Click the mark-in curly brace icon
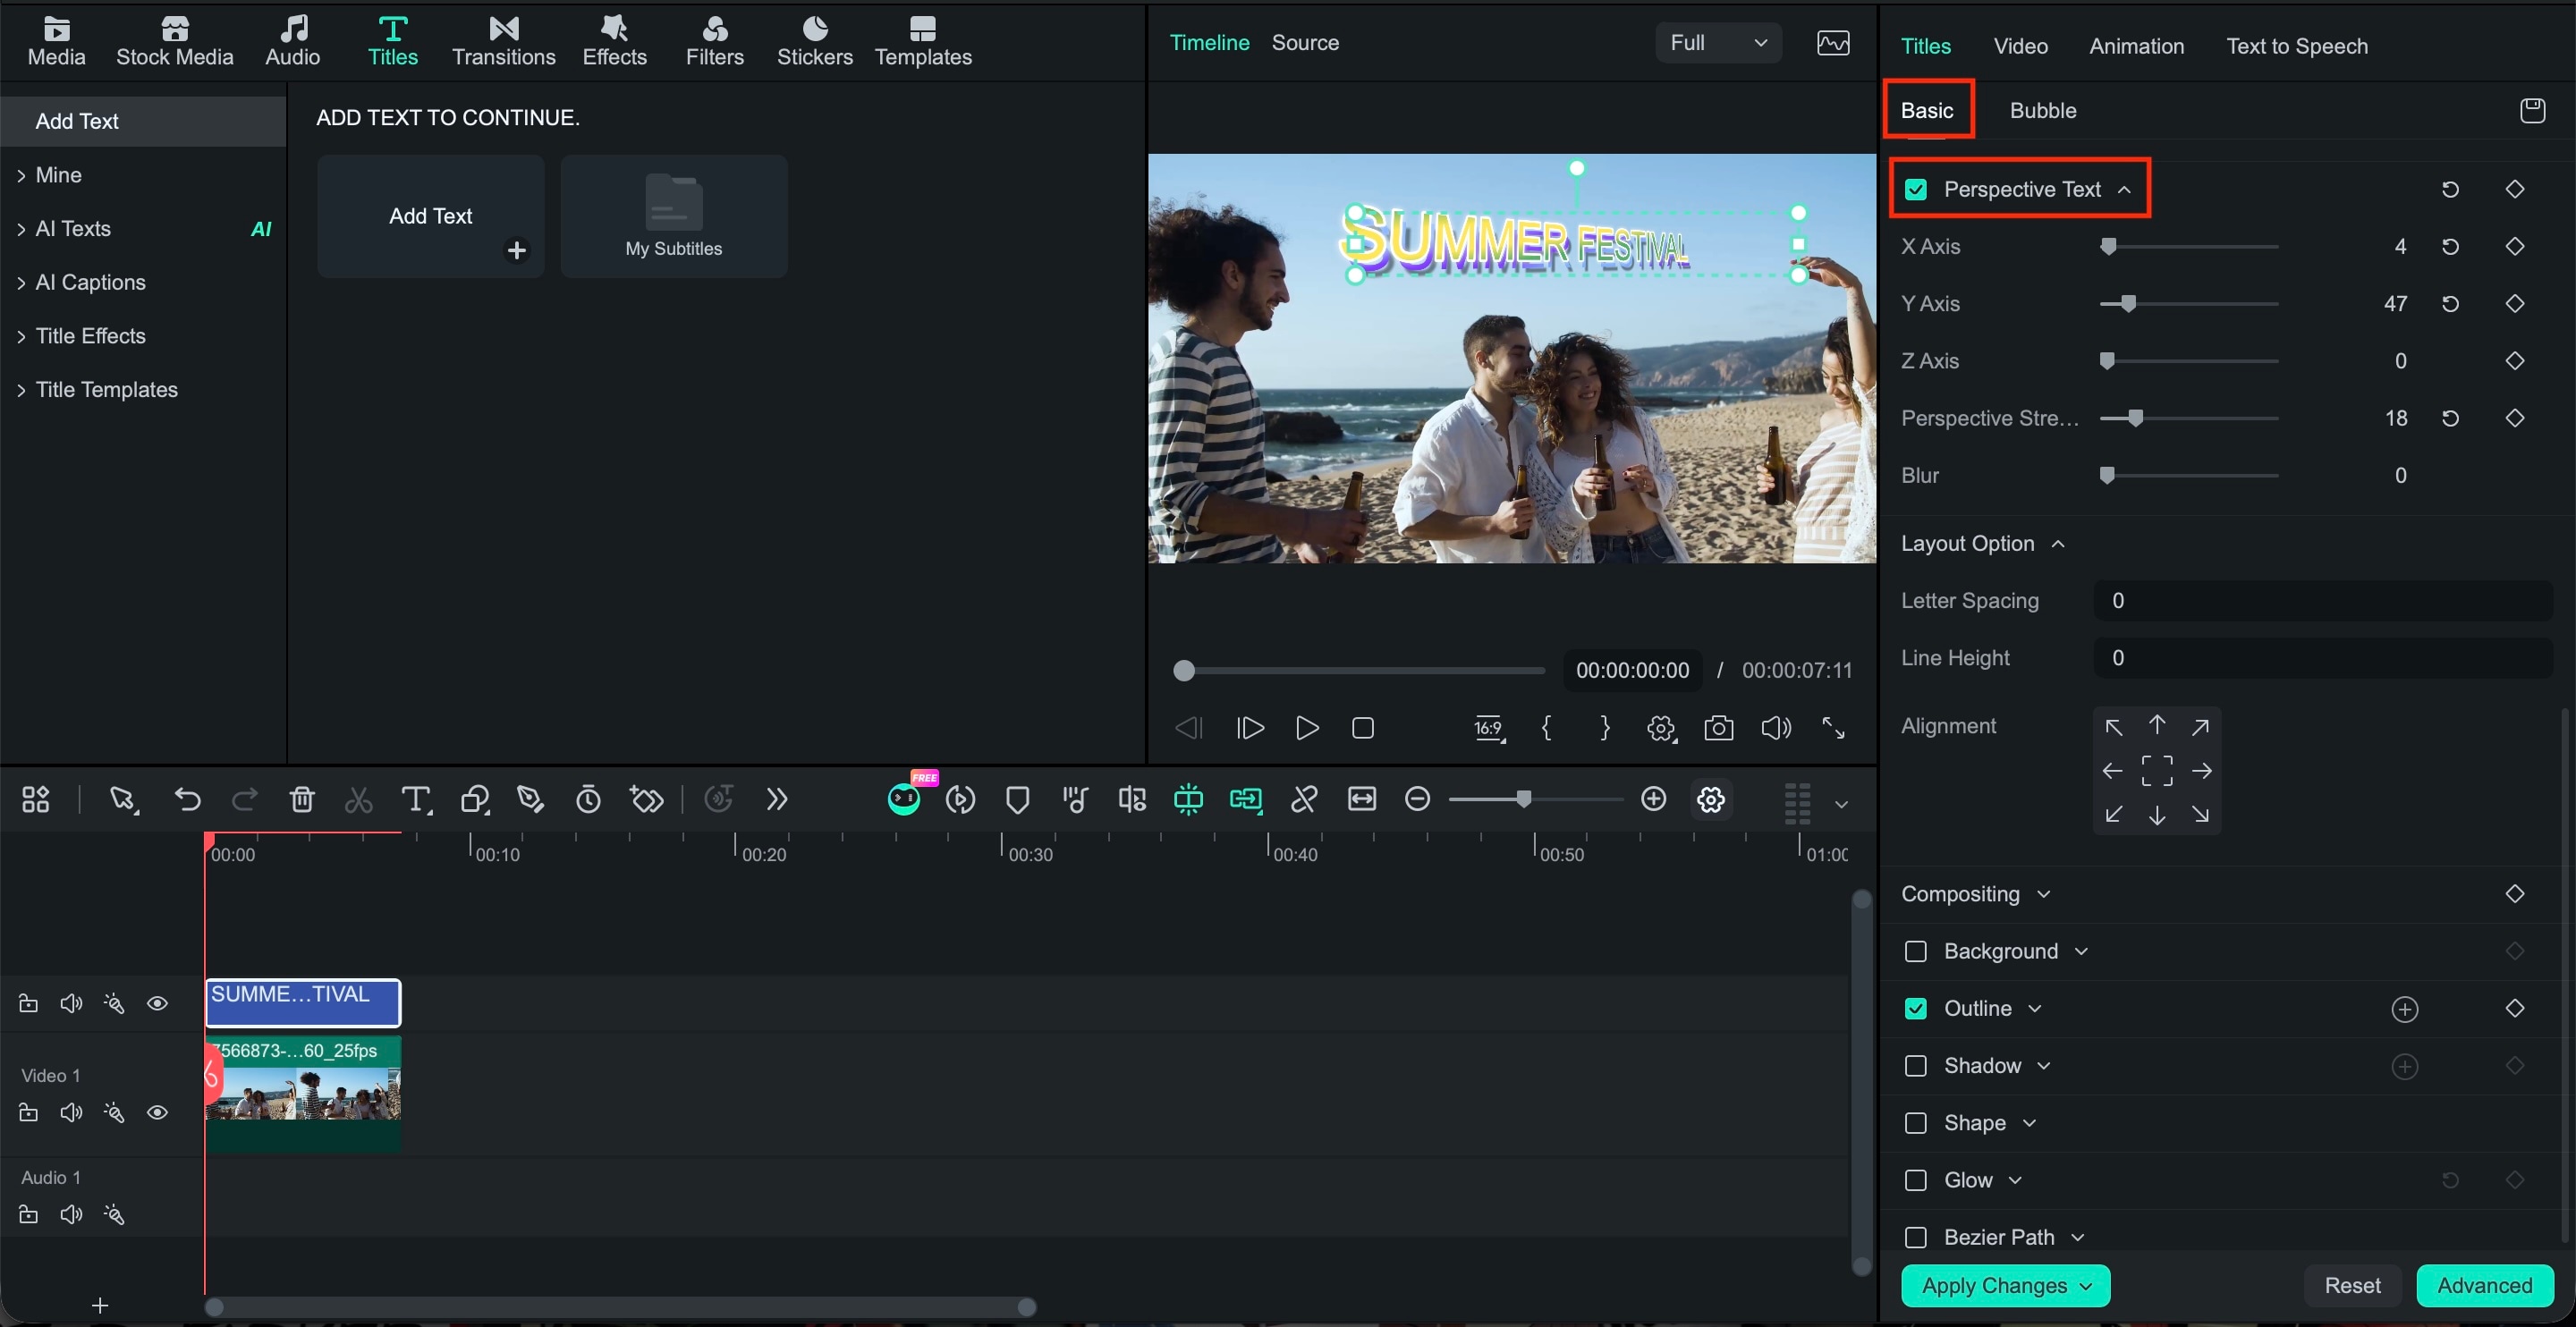The image size is (2576, 1327). [x=1546, y=728]
